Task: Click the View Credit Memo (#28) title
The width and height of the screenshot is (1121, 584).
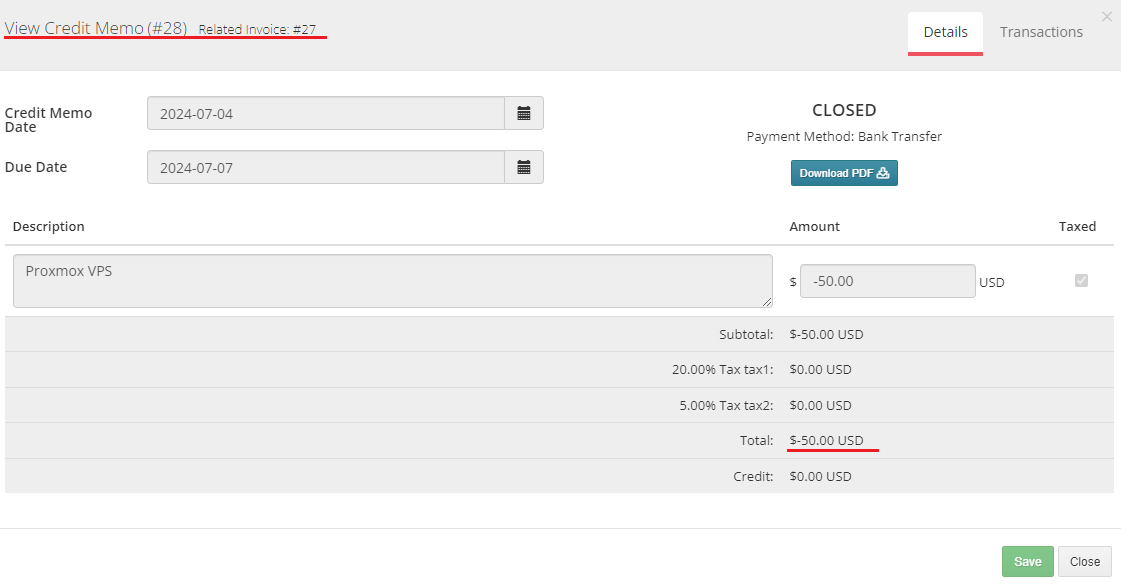Action: pos(96,28)
